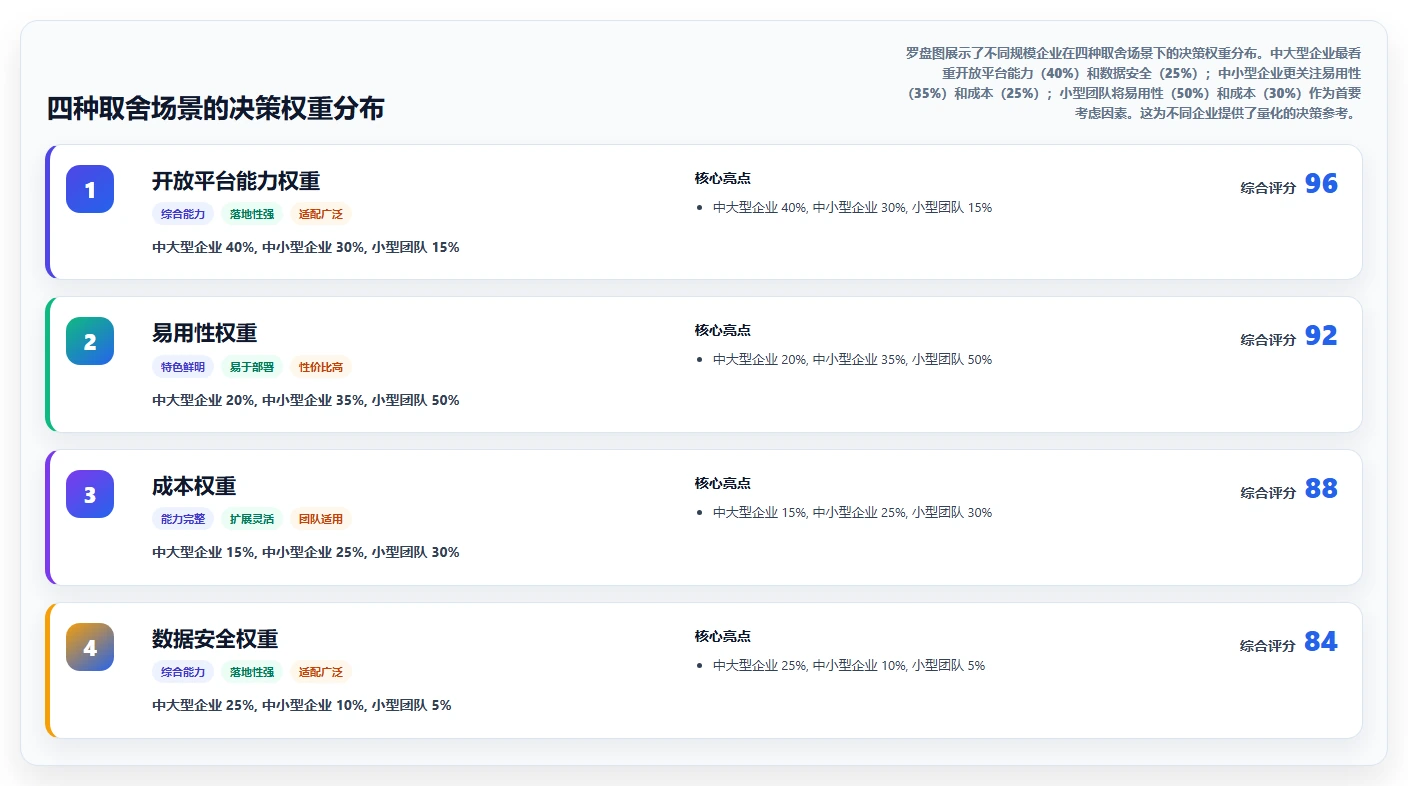This screenshot has width=1408, height=786.
Task: Click the number 4 badge icon
Action: pos(90,647)
